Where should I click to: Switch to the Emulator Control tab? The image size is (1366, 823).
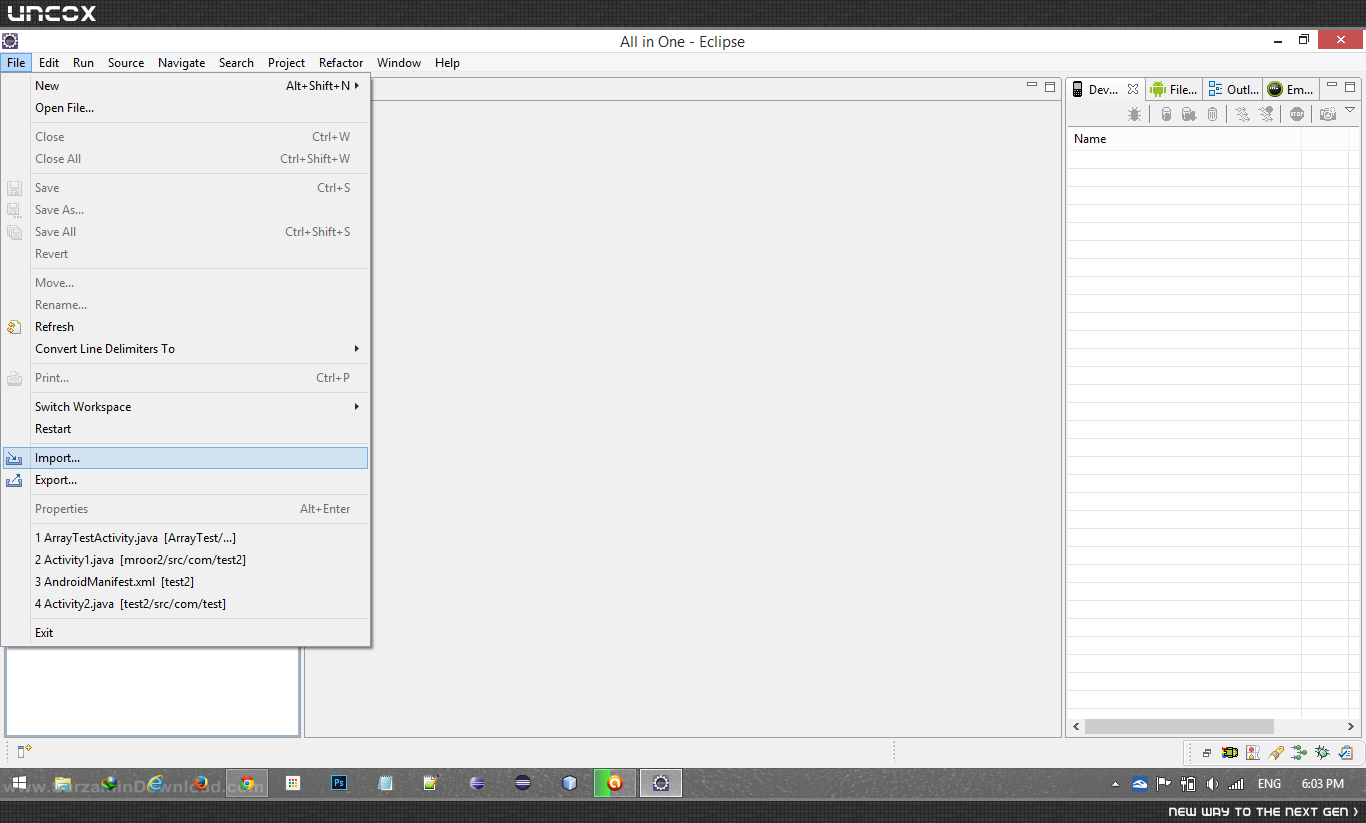1291,89
